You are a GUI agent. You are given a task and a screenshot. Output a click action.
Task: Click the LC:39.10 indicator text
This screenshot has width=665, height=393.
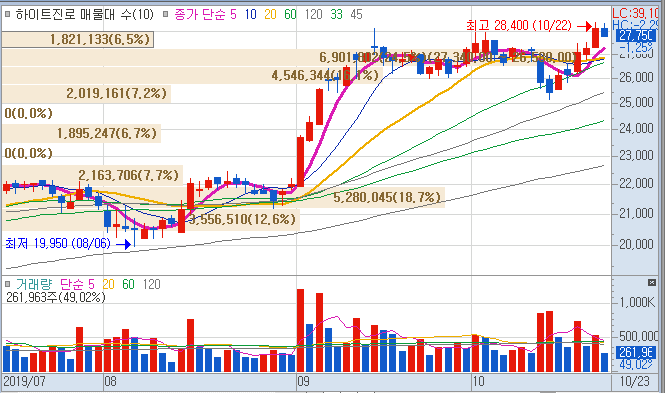pyautogui.click(x=634, y=13)
